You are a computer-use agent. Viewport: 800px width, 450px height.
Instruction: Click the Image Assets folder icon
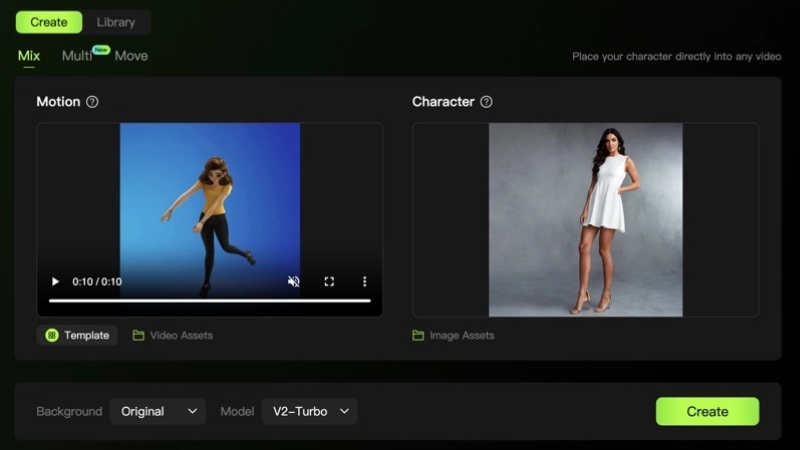coord(418,335)
